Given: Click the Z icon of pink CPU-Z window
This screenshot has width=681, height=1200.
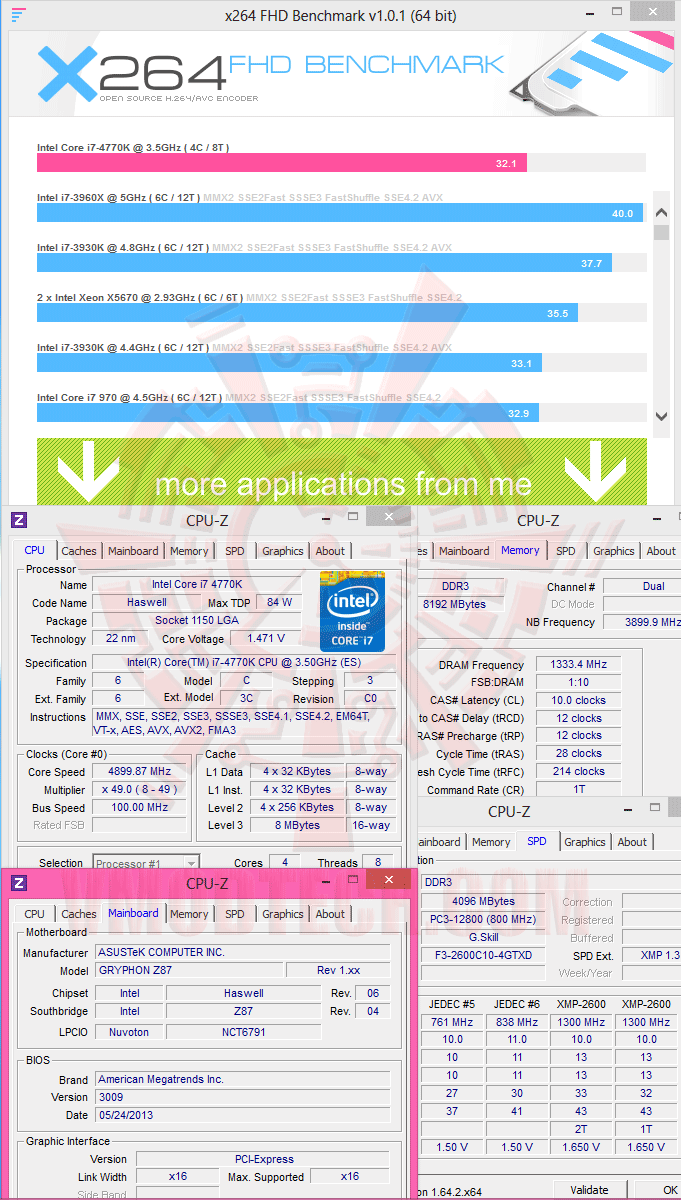Looking at the screenshot, I should [x=18, y=883].
